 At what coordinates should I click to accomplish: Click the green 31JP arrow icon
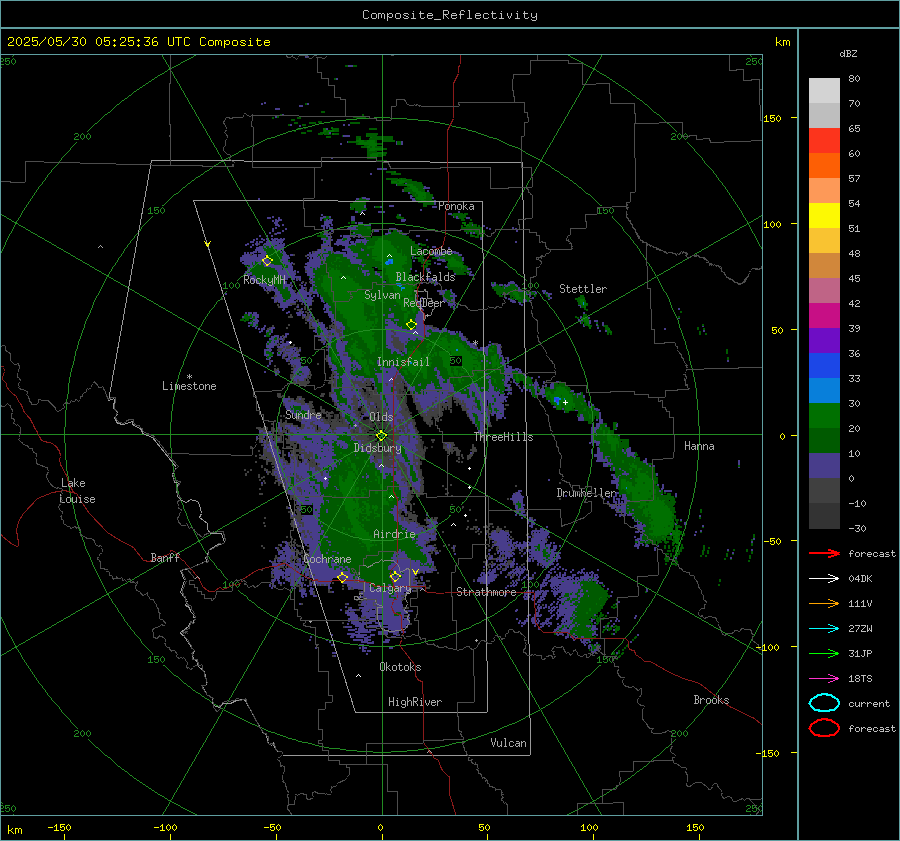tap(824, 653)
